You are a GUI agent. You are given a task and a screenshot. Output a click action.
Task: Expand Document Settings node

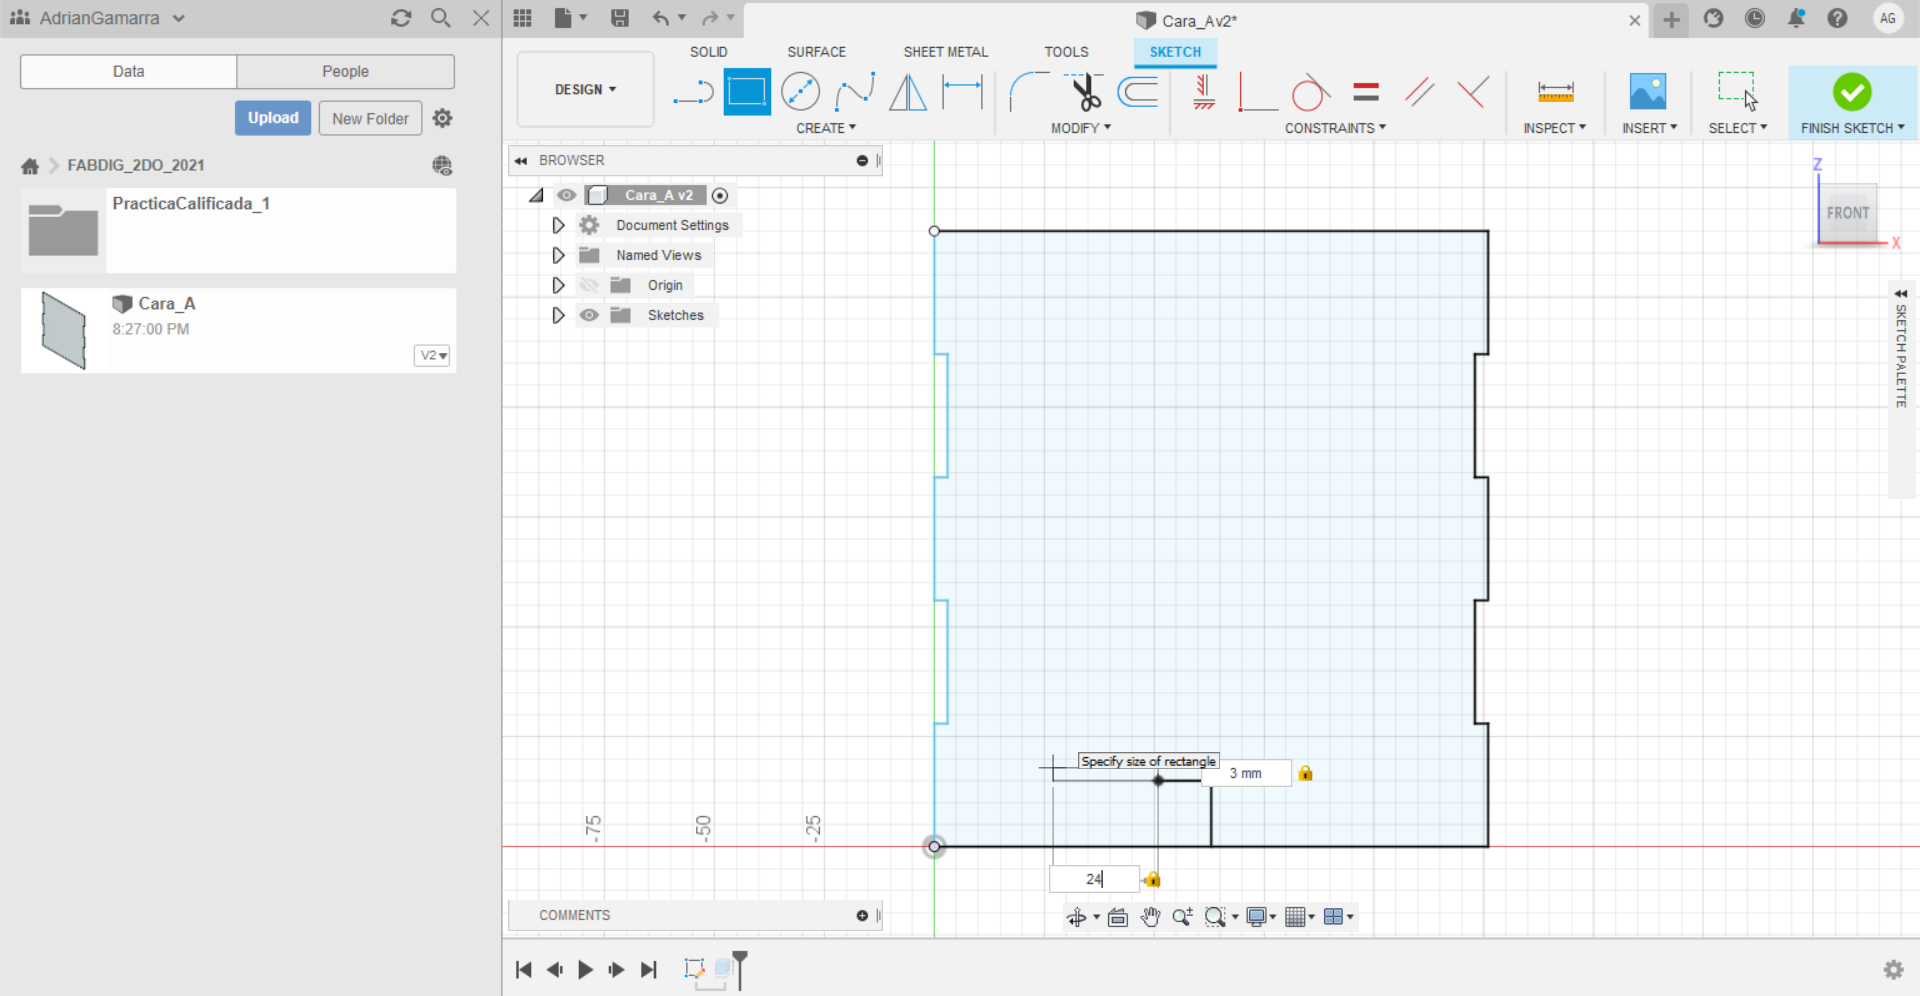point(558,225)
